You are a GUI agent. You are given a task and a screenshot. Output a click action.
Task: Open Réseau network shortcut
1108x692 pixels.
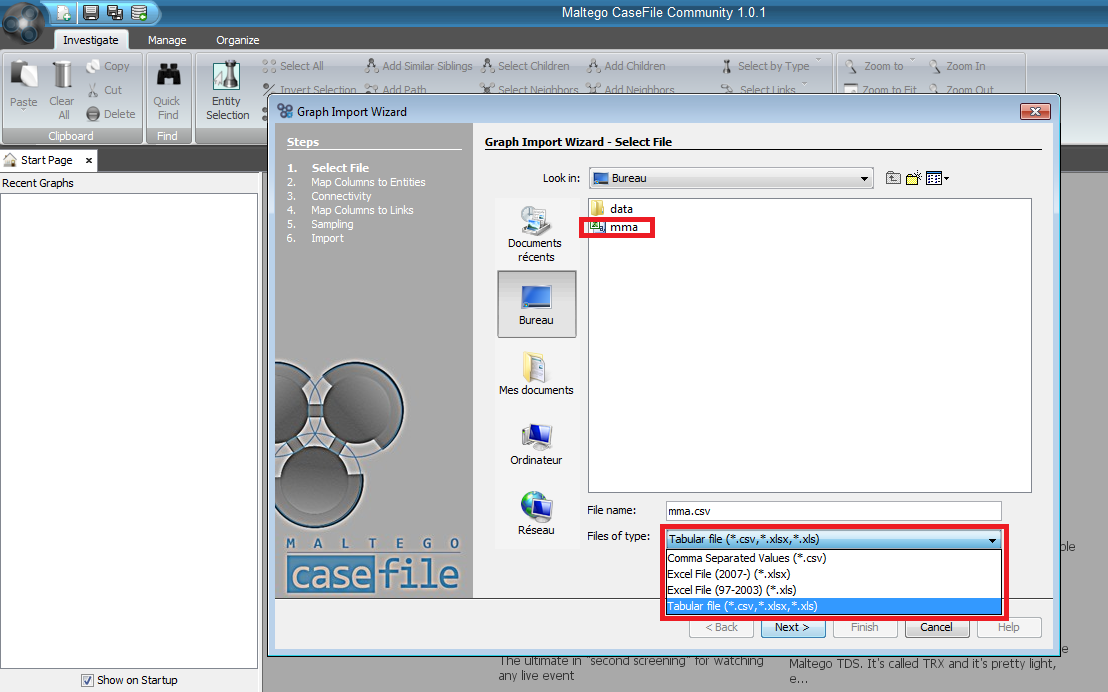(536, 513)
